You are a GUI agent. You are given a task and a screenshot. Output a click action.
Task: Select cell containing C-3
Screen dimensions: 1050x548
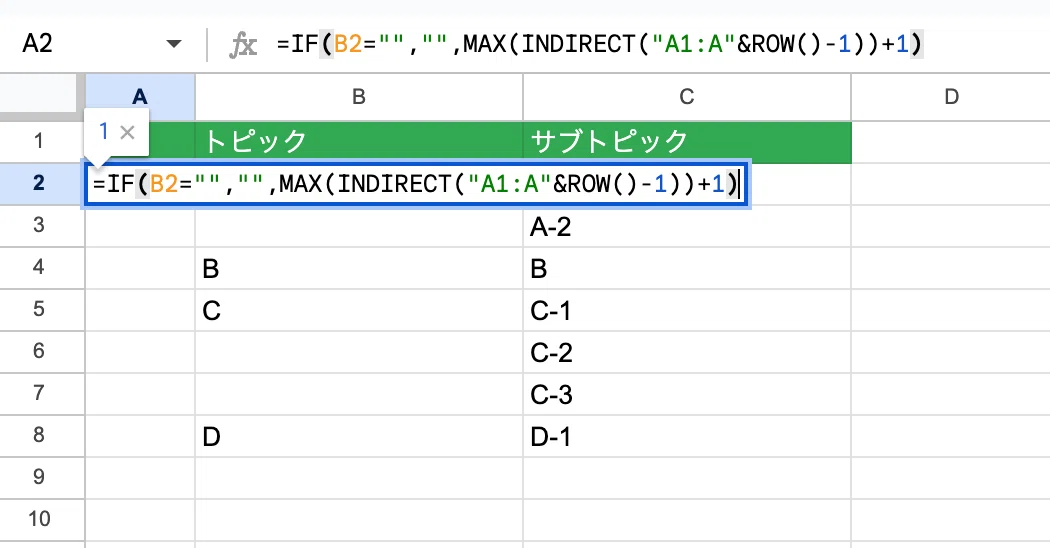coord(687,394)
